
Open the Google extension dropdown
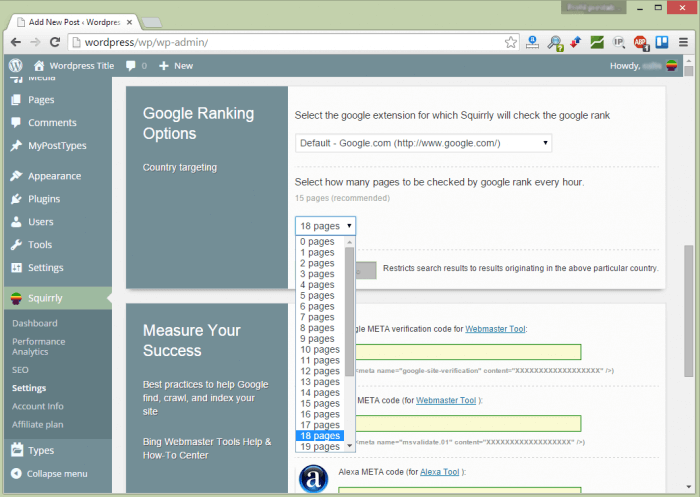pos(424,143)
